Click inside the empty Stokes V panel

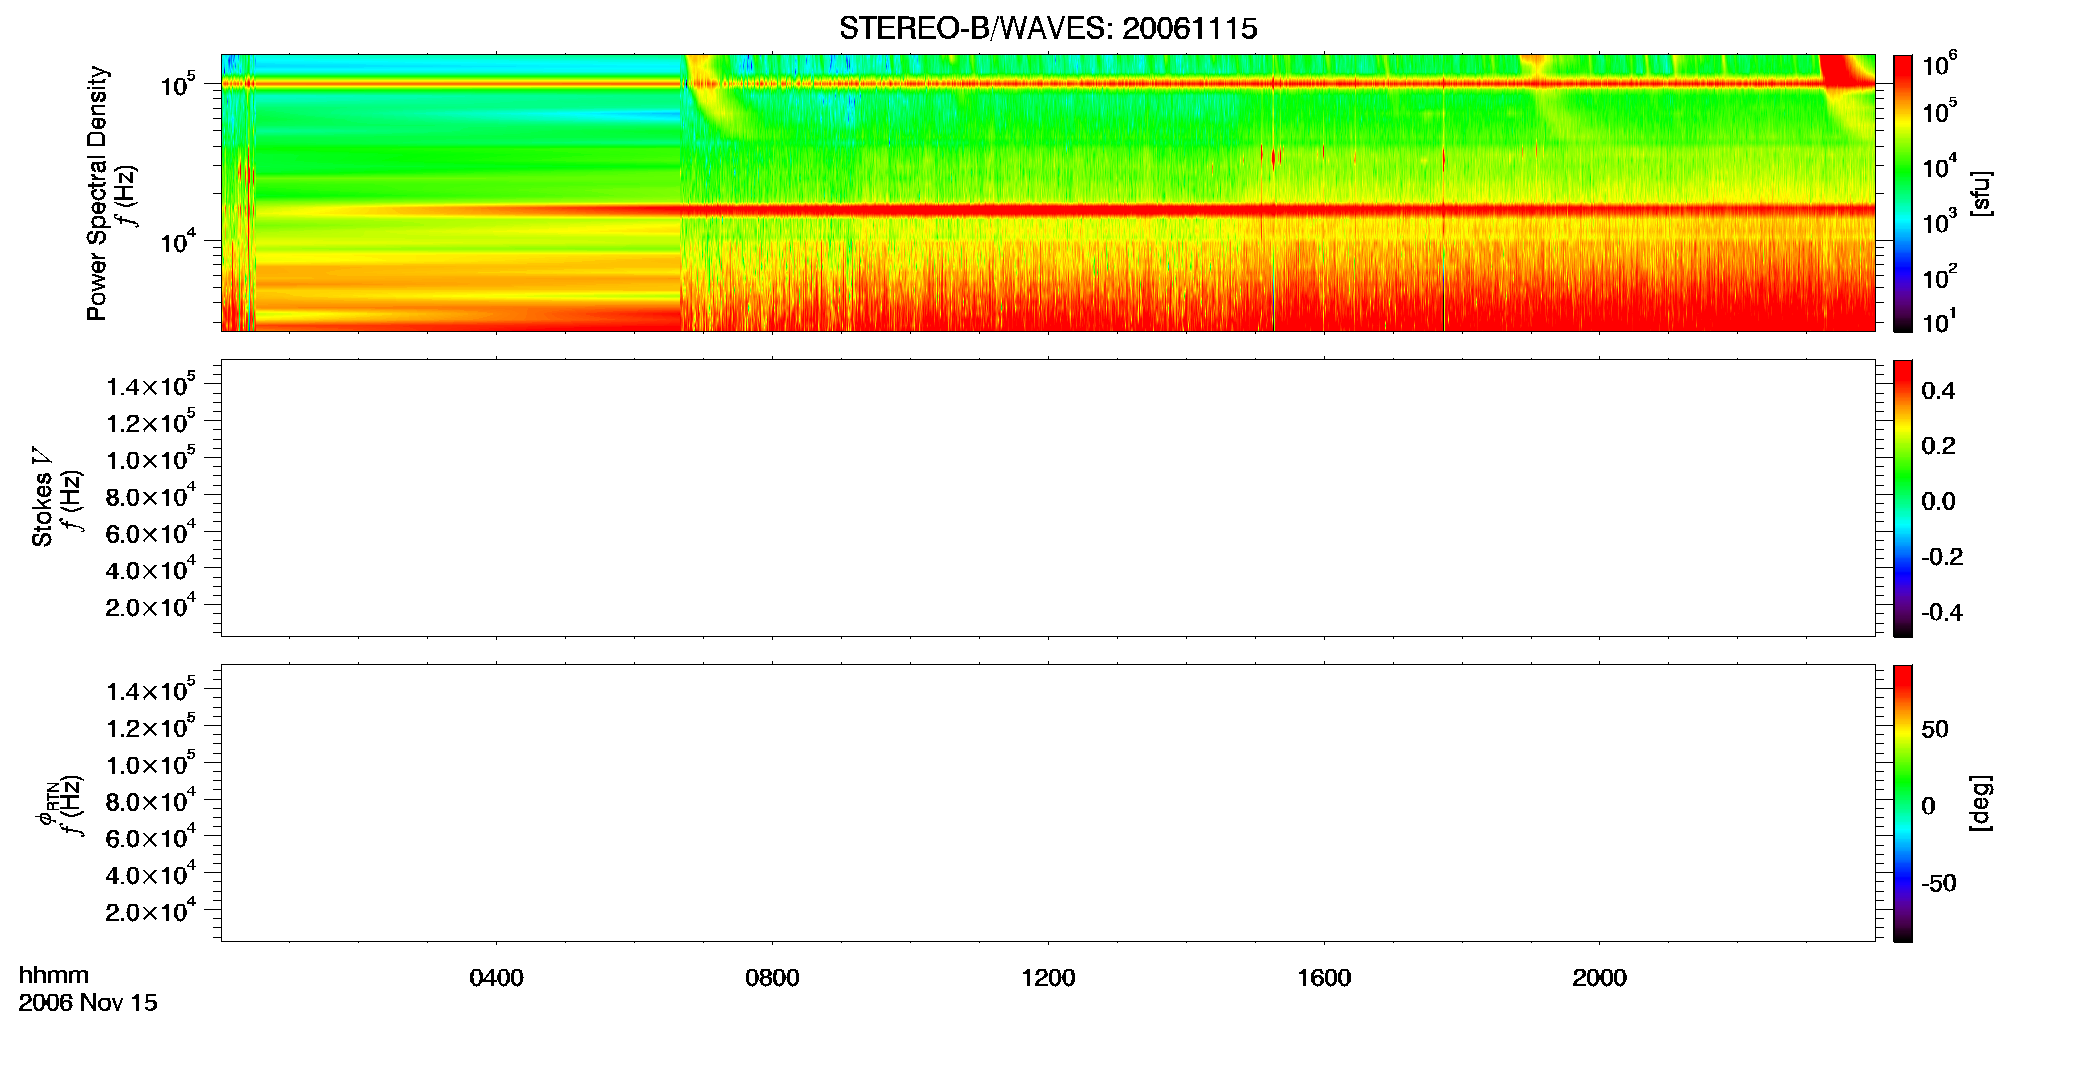click(x=1048, y=498)
